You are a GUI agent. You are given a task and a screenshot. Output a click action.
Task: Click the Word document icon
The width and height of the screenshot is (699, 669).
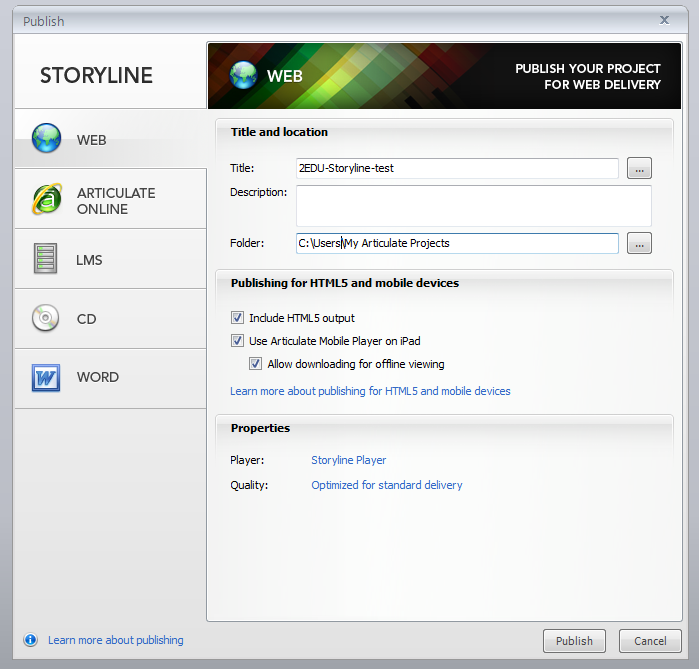46,378
